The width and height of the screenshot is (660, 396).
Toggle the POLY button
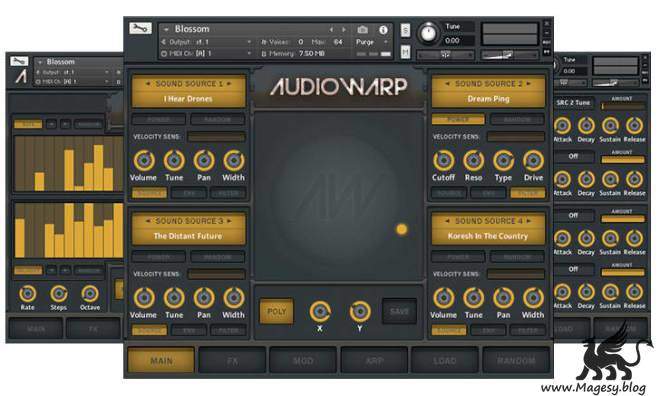pyautogui.click(x=277, y=311)
